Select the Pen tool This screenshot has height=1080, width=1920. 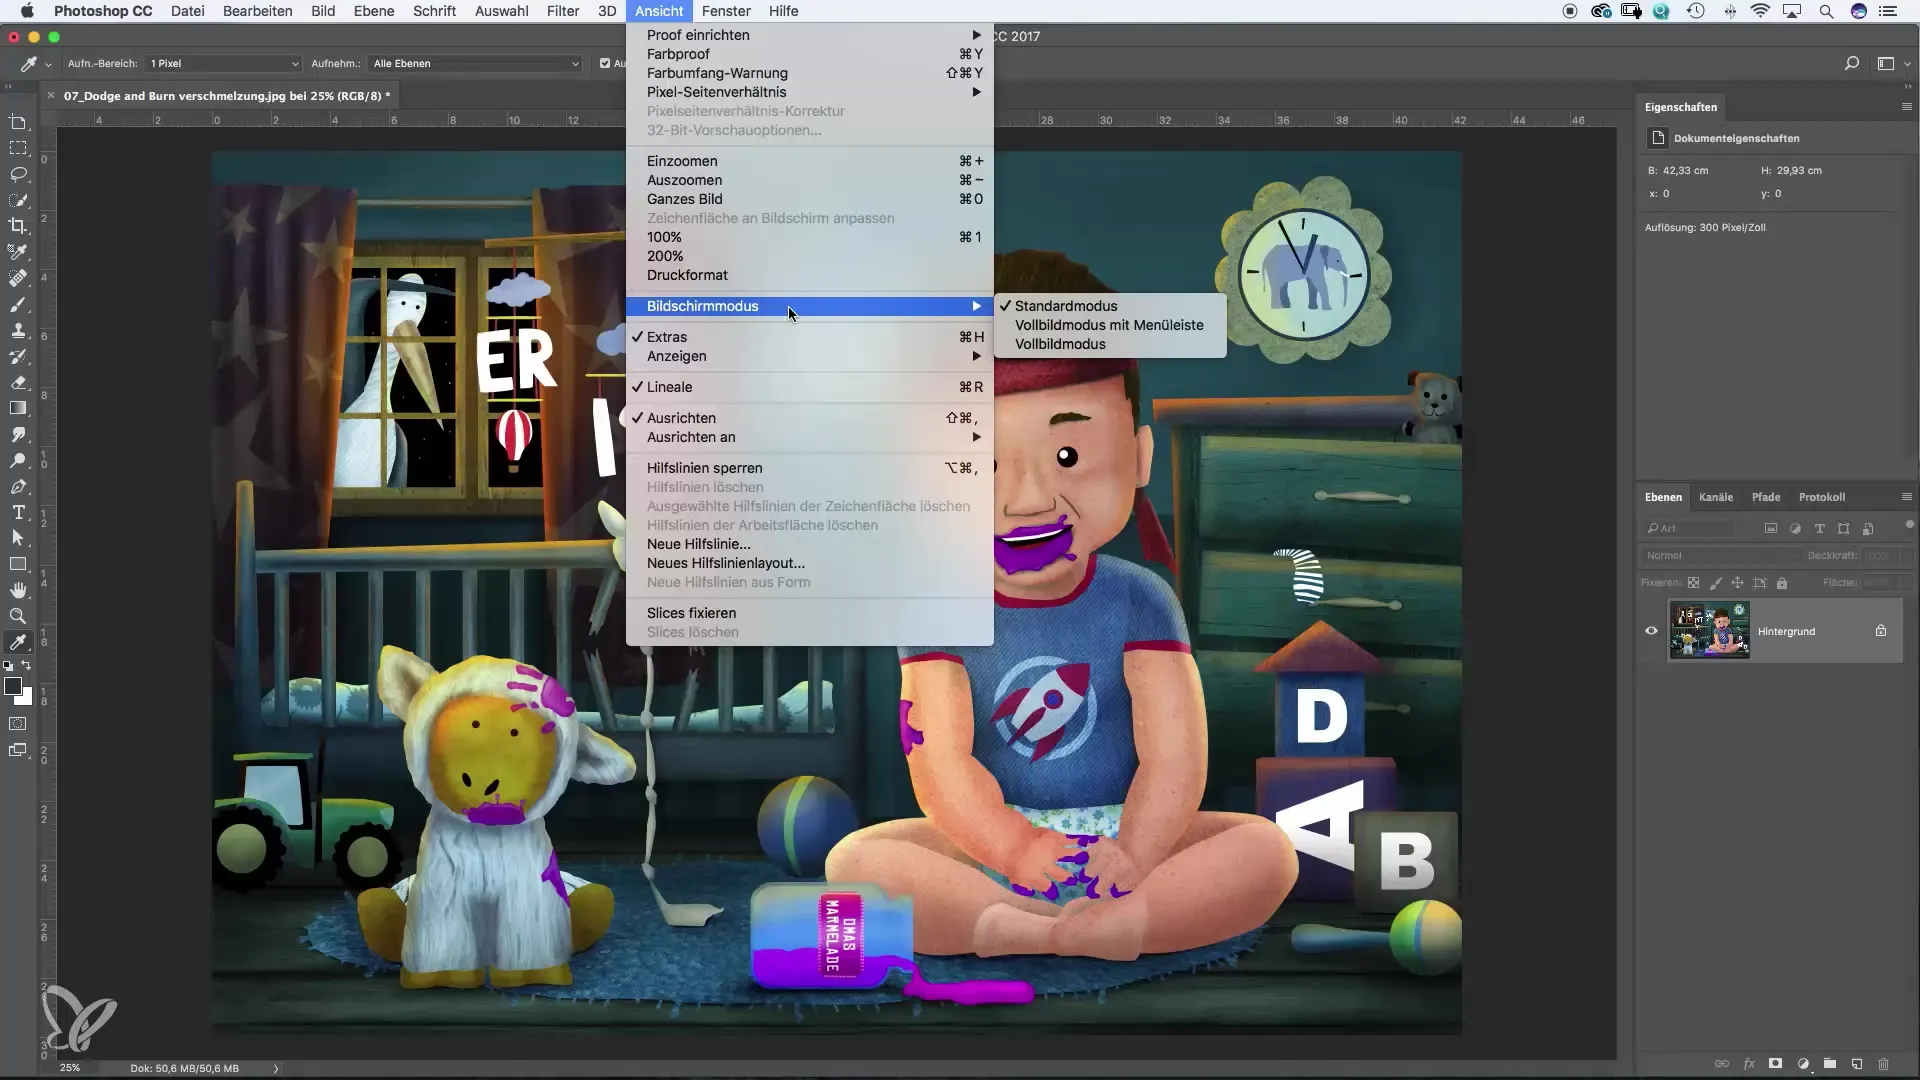coord(18,487)
